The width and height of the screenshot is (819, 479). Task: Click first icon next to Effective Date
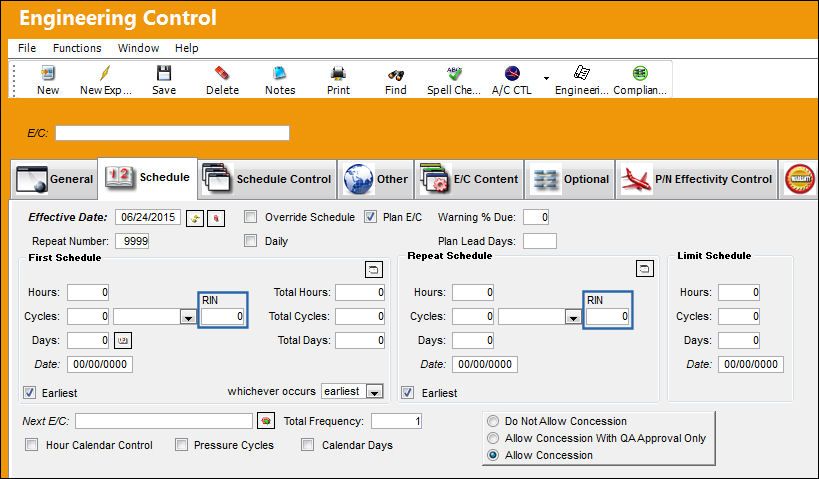(195, 218)
